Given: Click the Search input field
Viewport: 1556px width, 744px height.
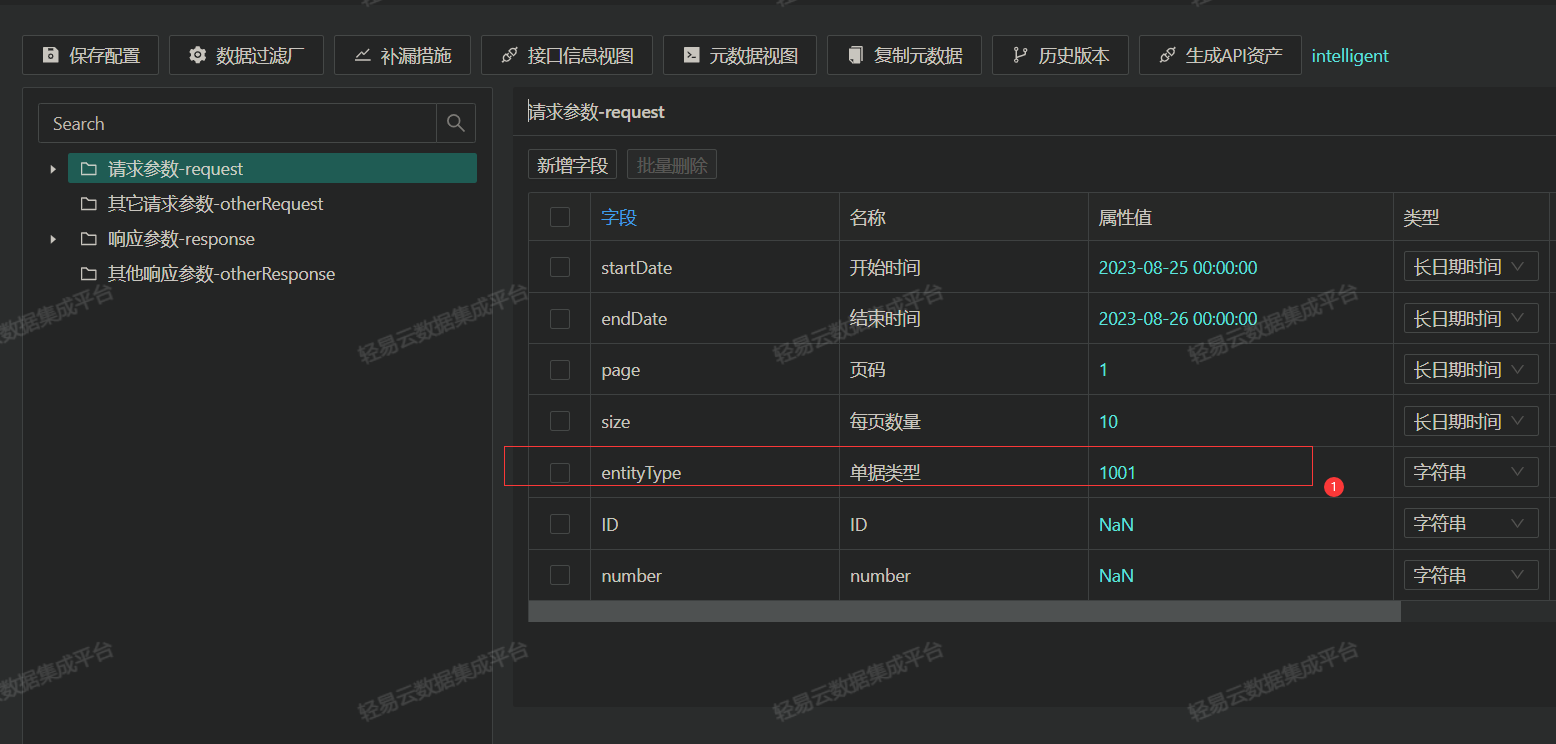Looking at the screenshot, I should point(237,123).
